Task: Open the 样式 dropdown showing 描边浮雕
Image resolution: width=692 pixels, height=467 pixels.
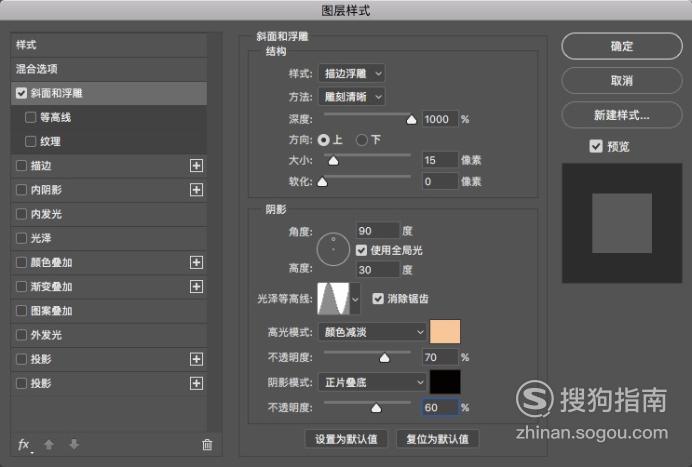Action: tap(351, 73)
